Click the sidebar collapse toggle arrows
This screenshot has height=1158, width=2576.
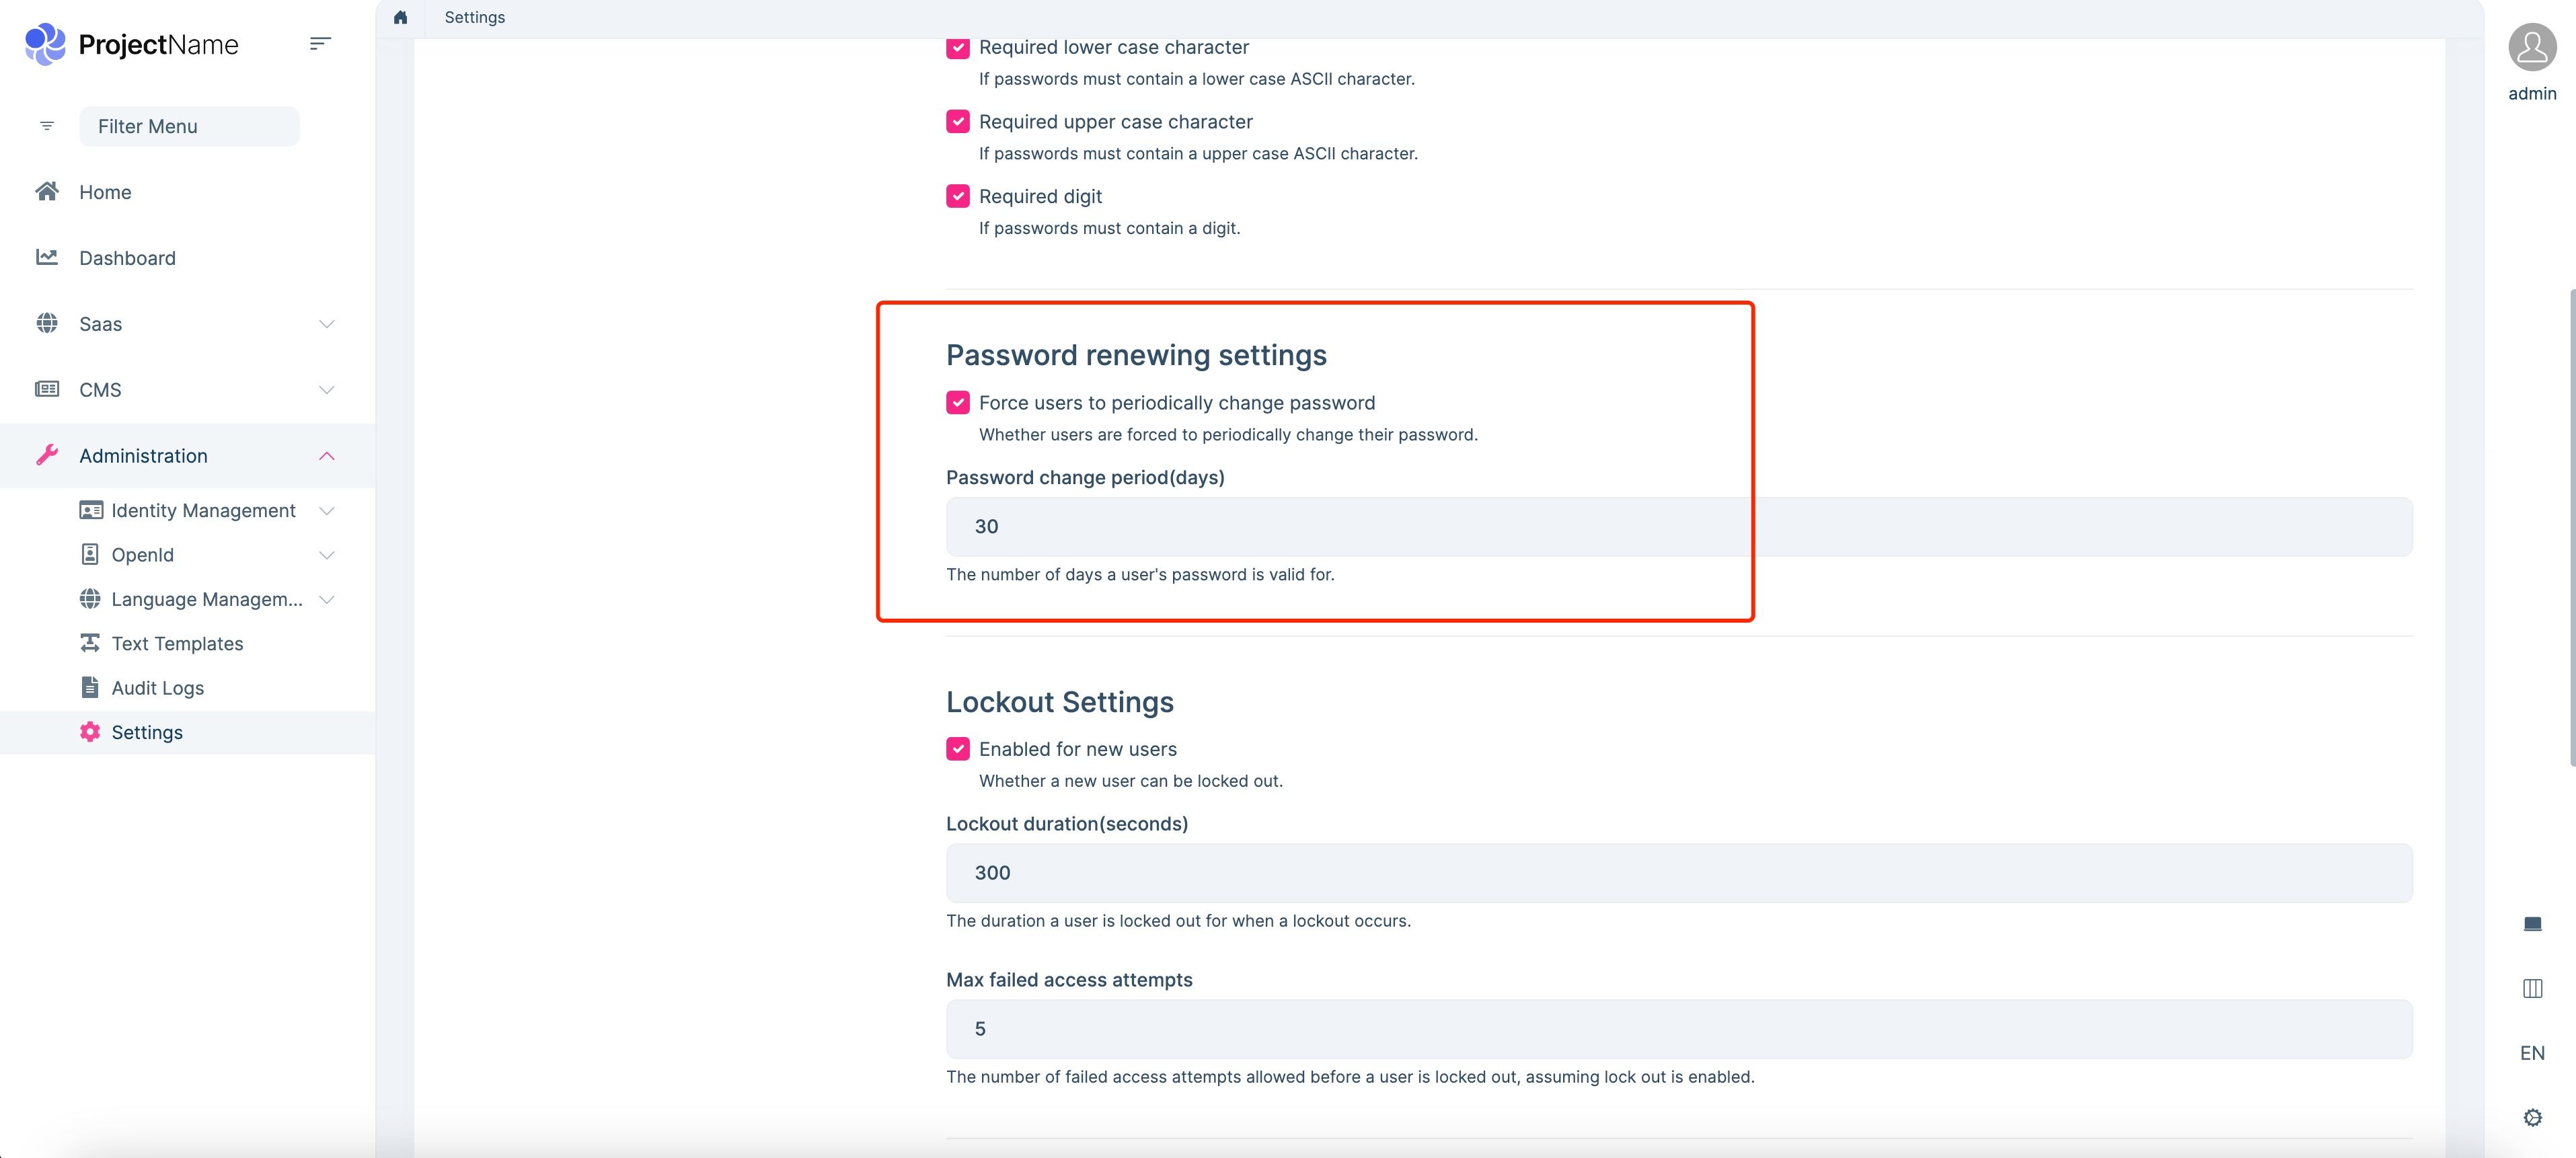(320, 43)
